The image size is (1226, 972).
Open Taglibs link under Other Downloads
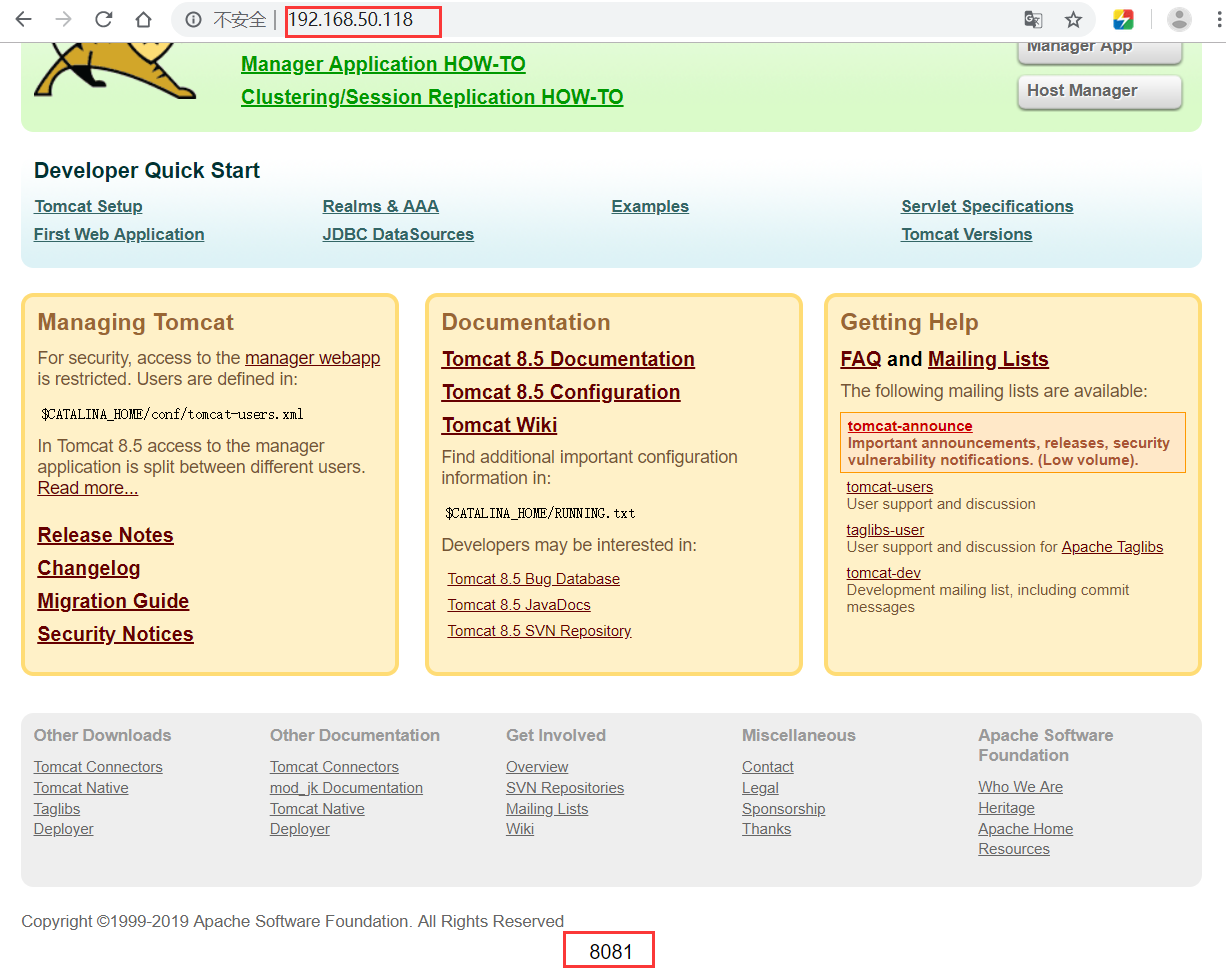click(x=57, y=809)
